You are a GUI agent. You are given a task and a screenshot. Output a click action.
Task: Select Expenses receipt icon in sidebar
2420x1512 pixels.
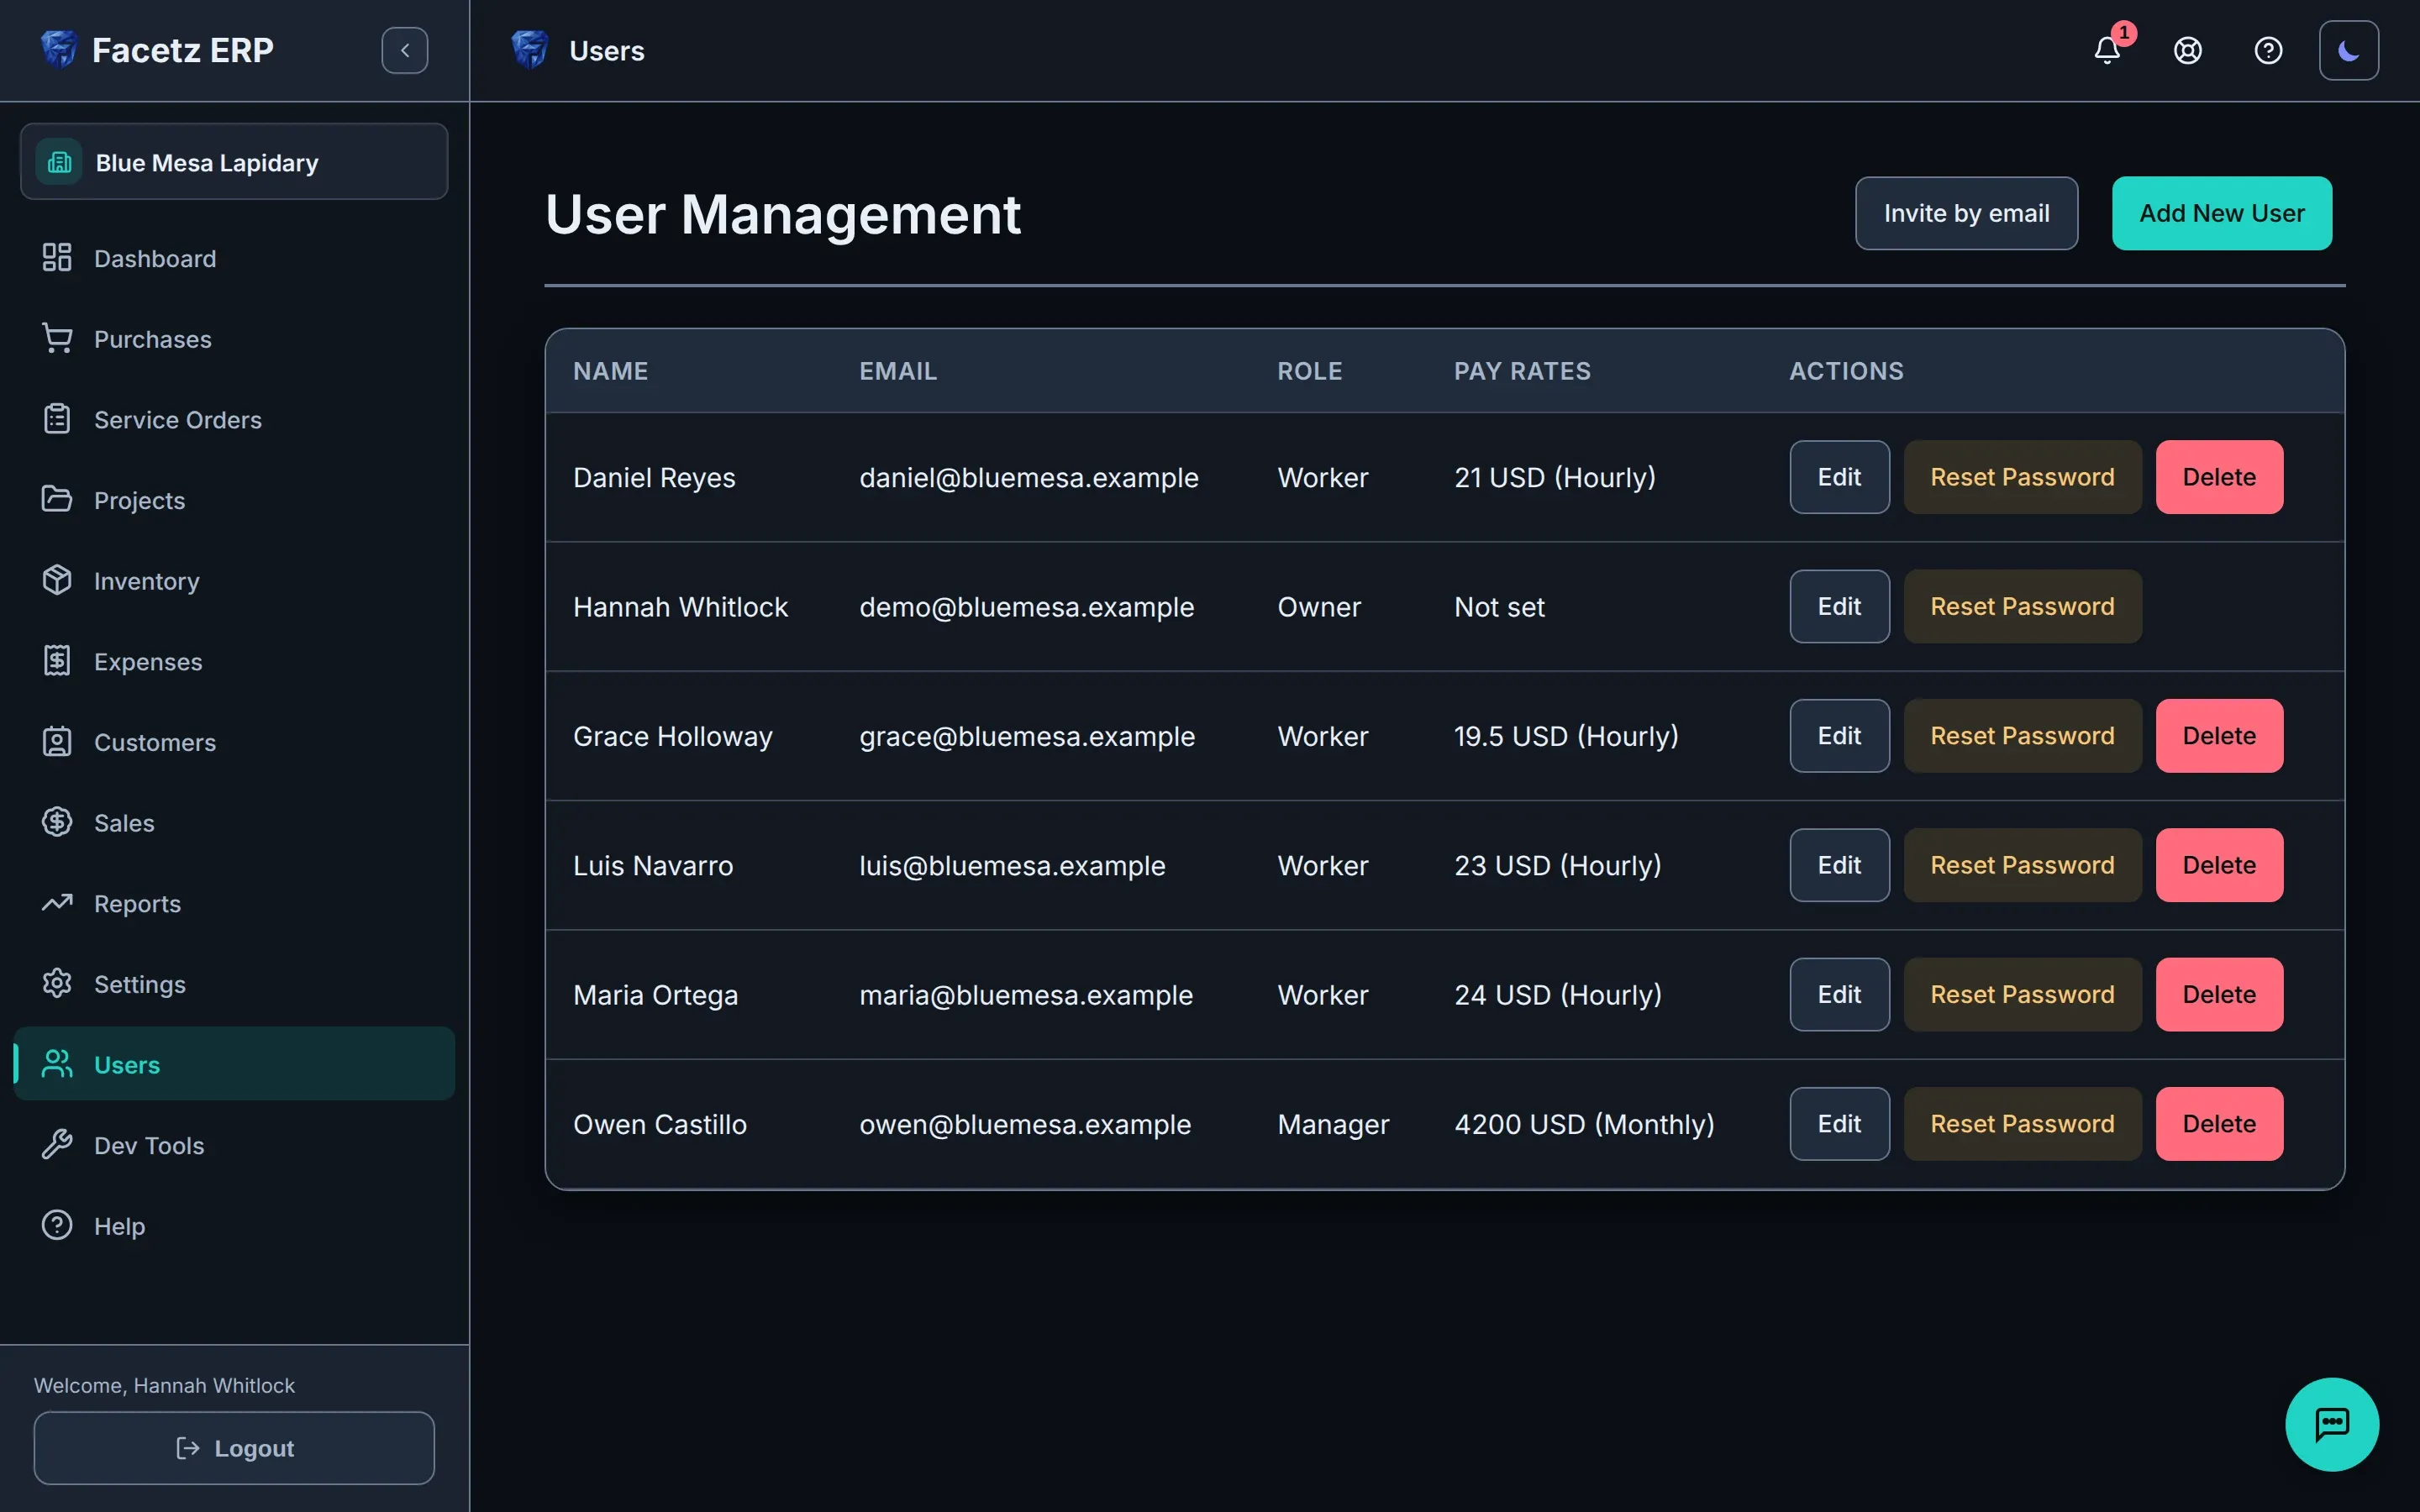click(x=57, y=661)
